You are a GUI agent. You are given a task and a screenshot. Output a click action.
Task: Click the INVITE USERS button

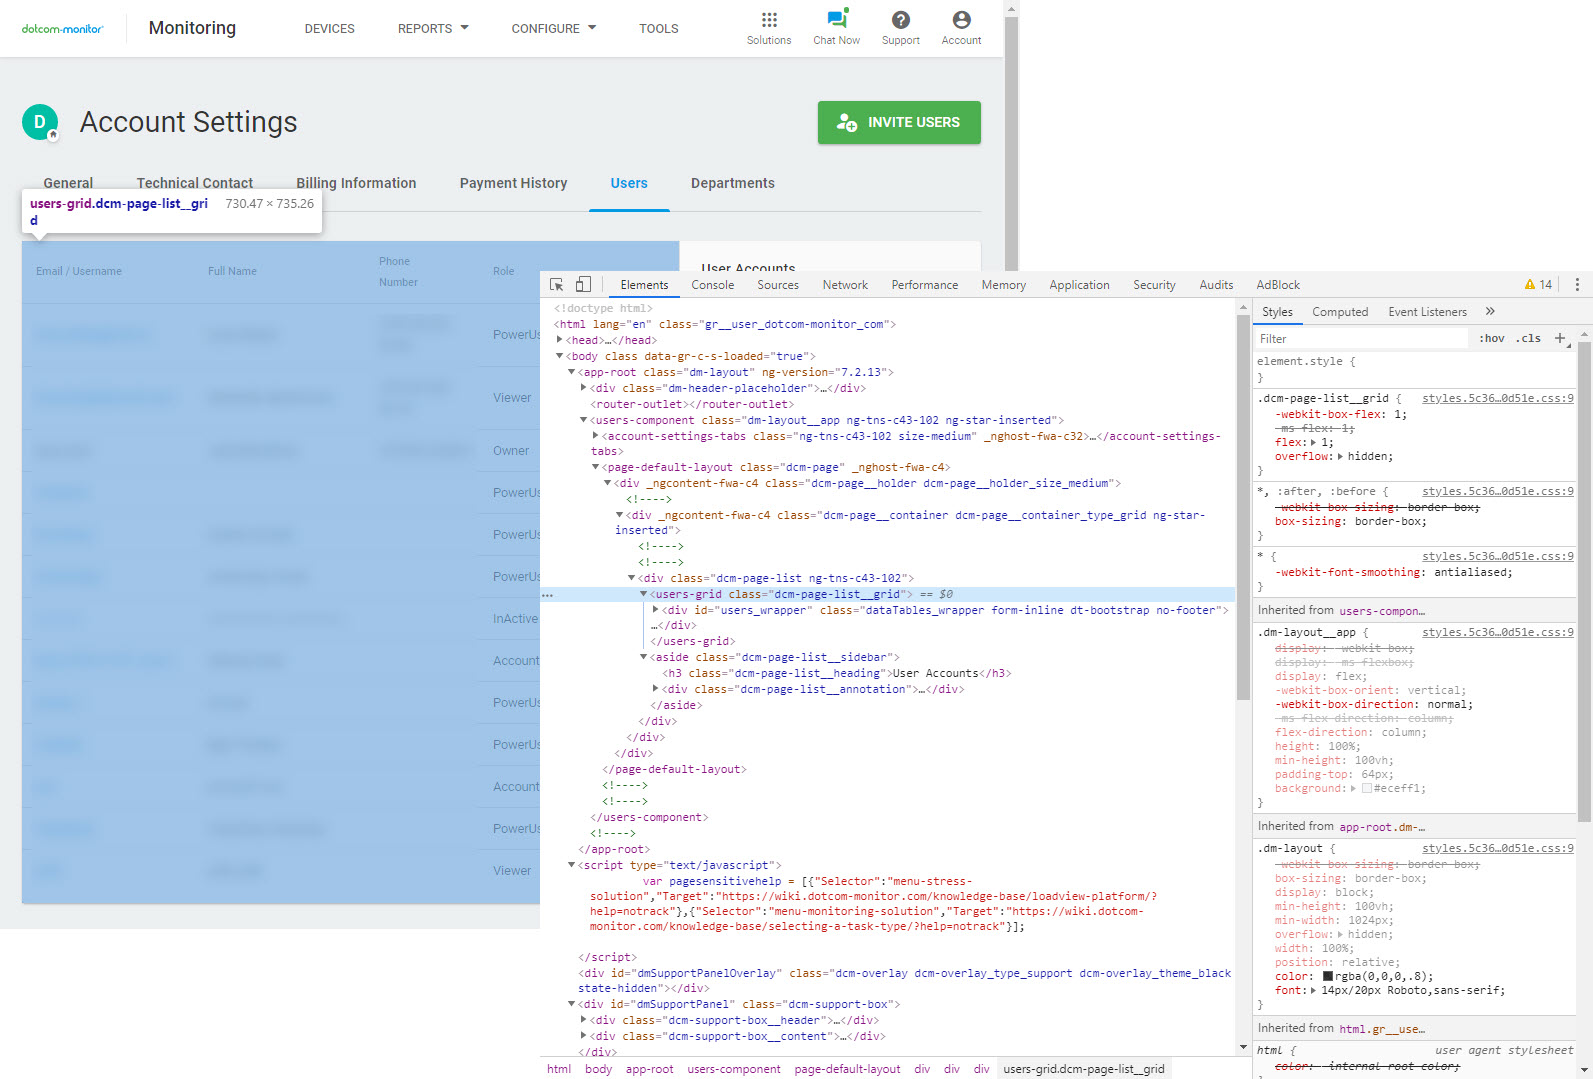[898, 122]
